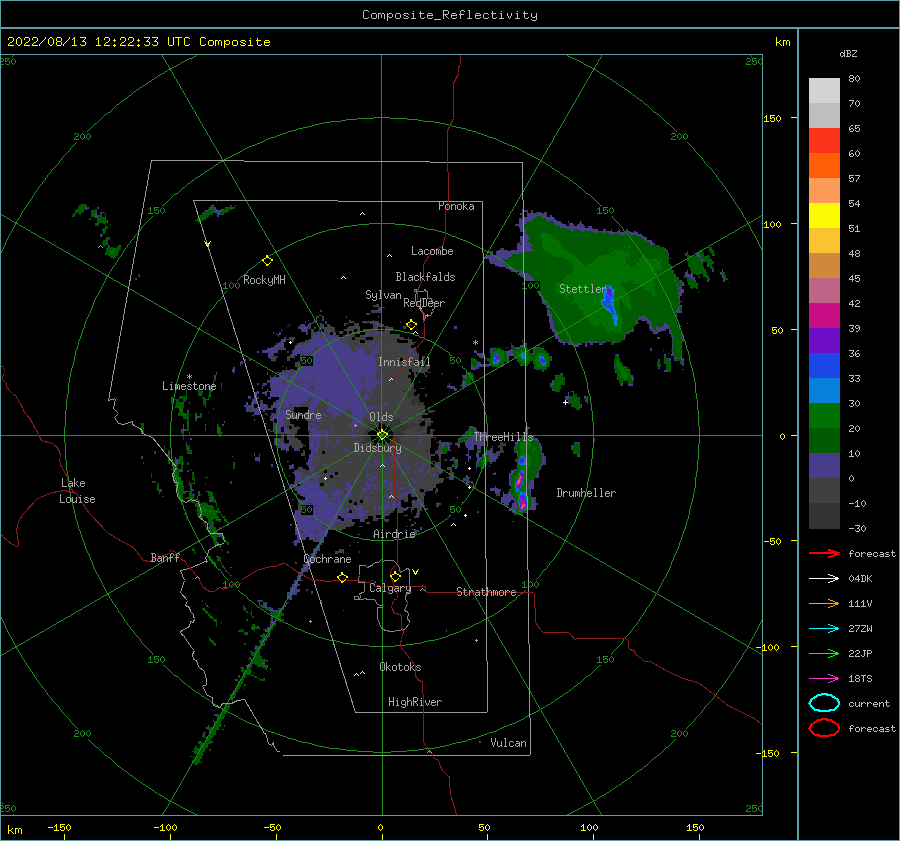Choose the green 22JP arrow legend icon
This screenshot has width=900, height=841.
click(824, 653)
